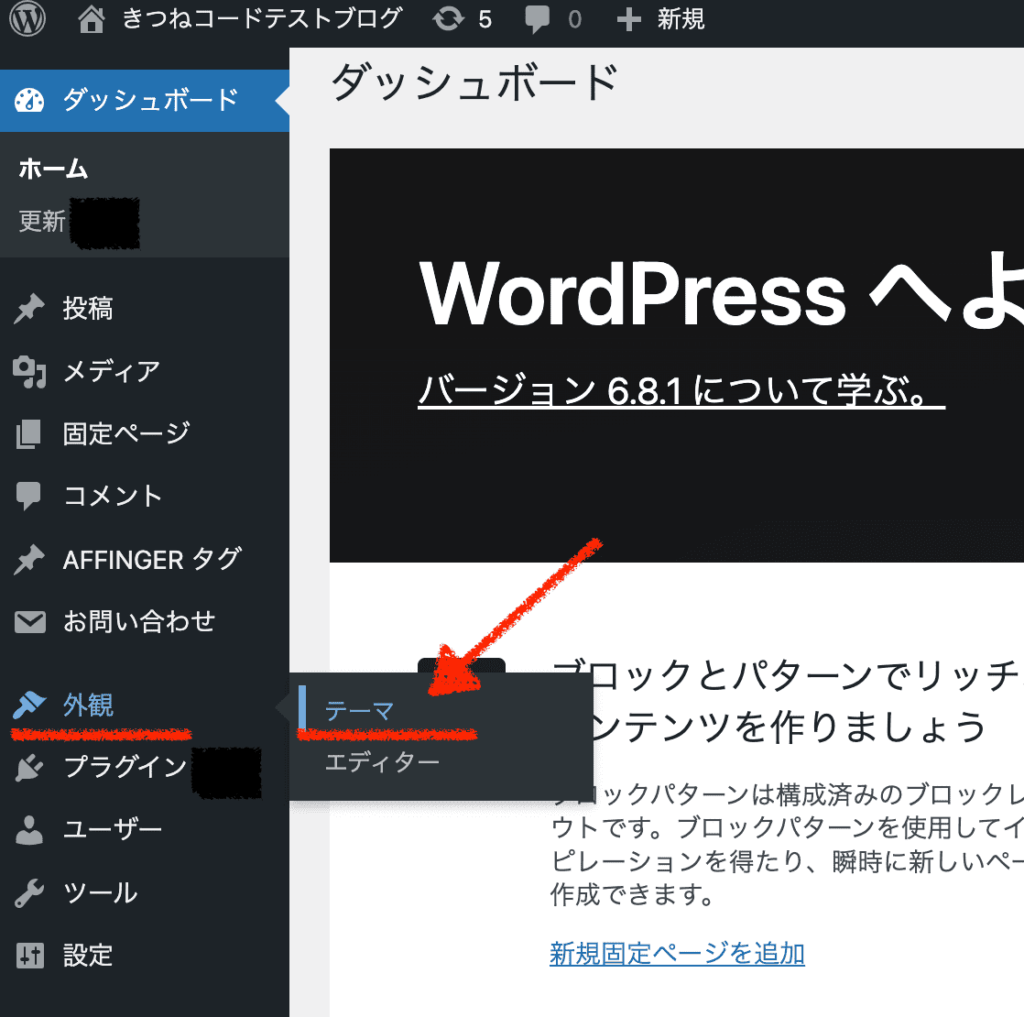Open the 投稿 menu
The image size is (1024, 1017).
pos(88,308)
